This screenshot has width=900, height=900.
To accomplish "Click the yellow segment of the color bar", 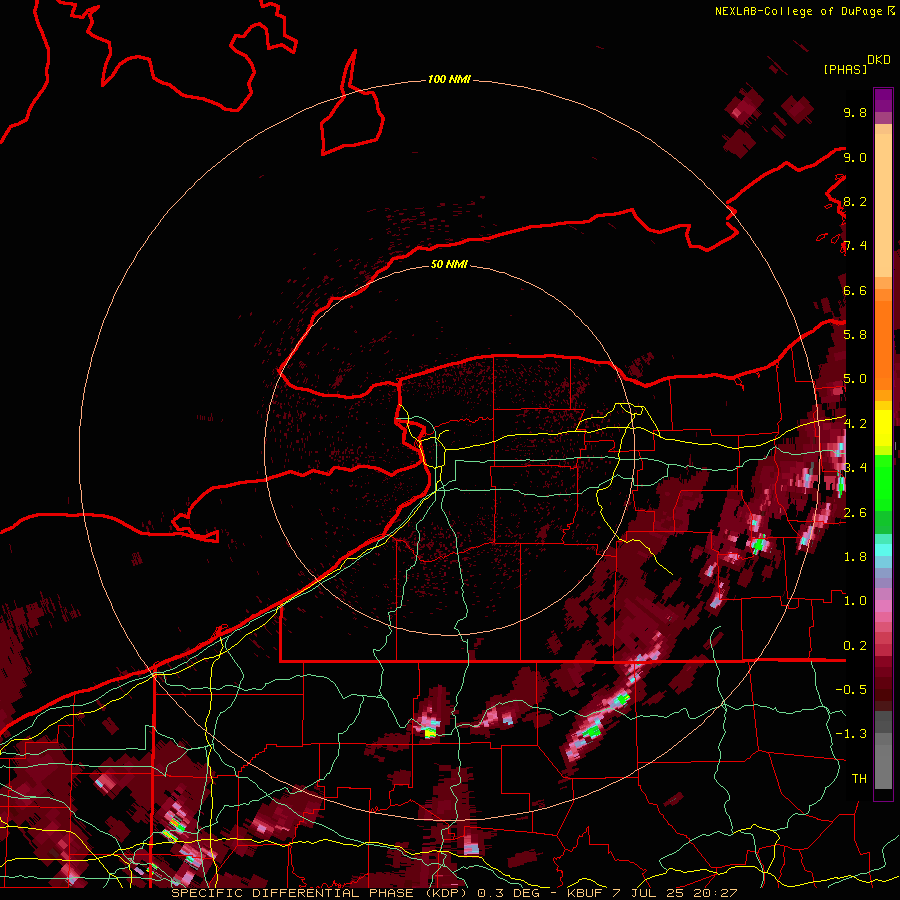I will click(883, 428).
